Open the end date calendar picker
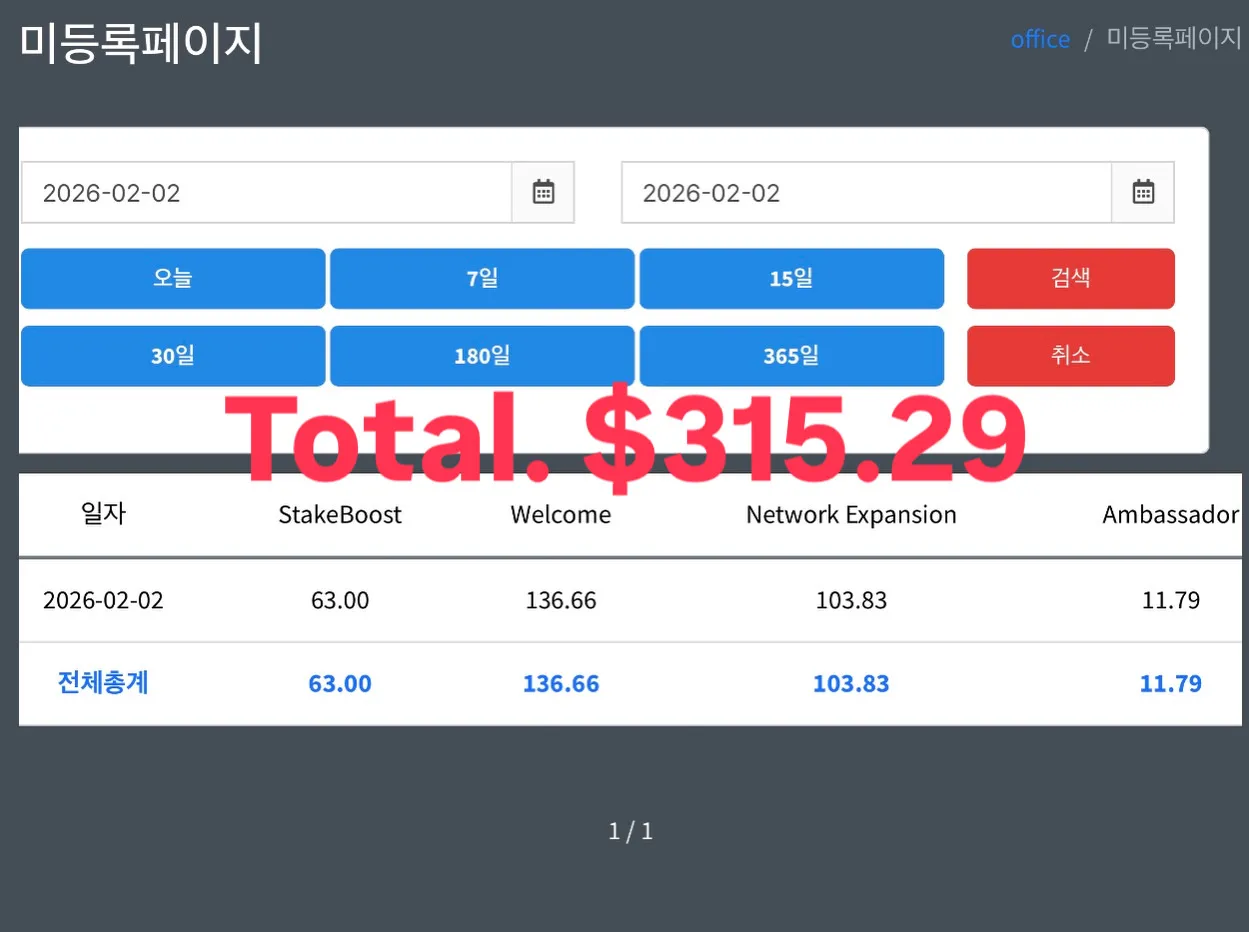The width and height of the screenshot is (1249, 932). click(x=1143, y=192)
